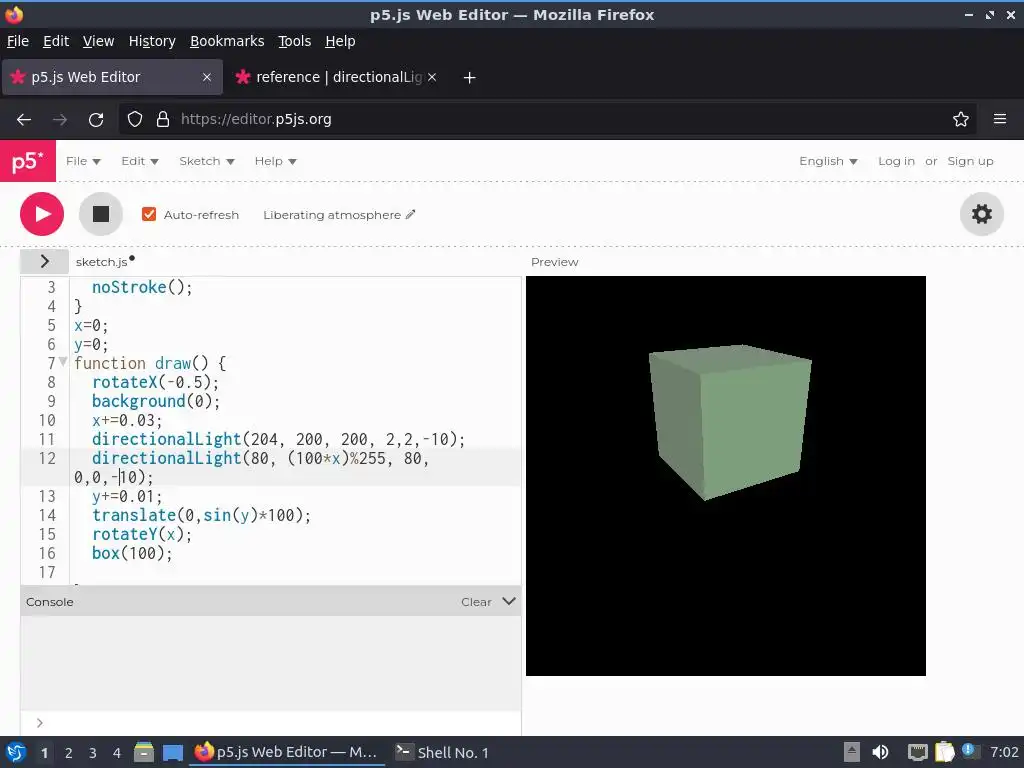This screenshot has height=768, width=1024.
Task: Open network status tray icon
Action: click(x=918, y=752)
